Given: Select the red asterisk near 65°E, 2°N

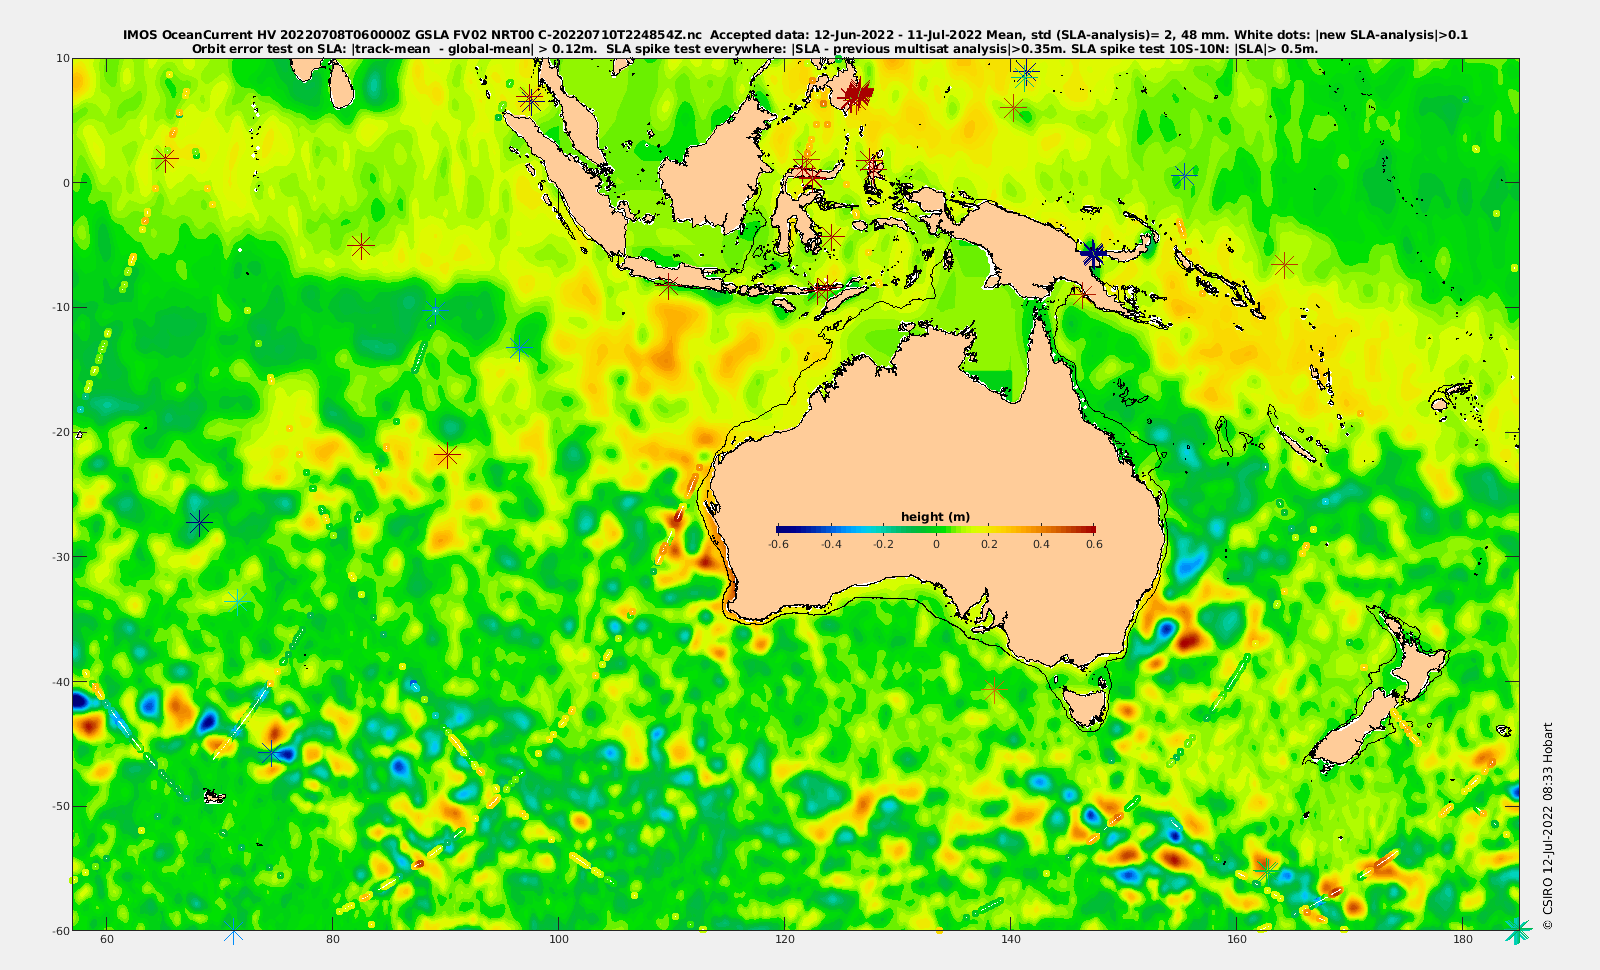Looking at the screenshot, I should click(165, 158).
